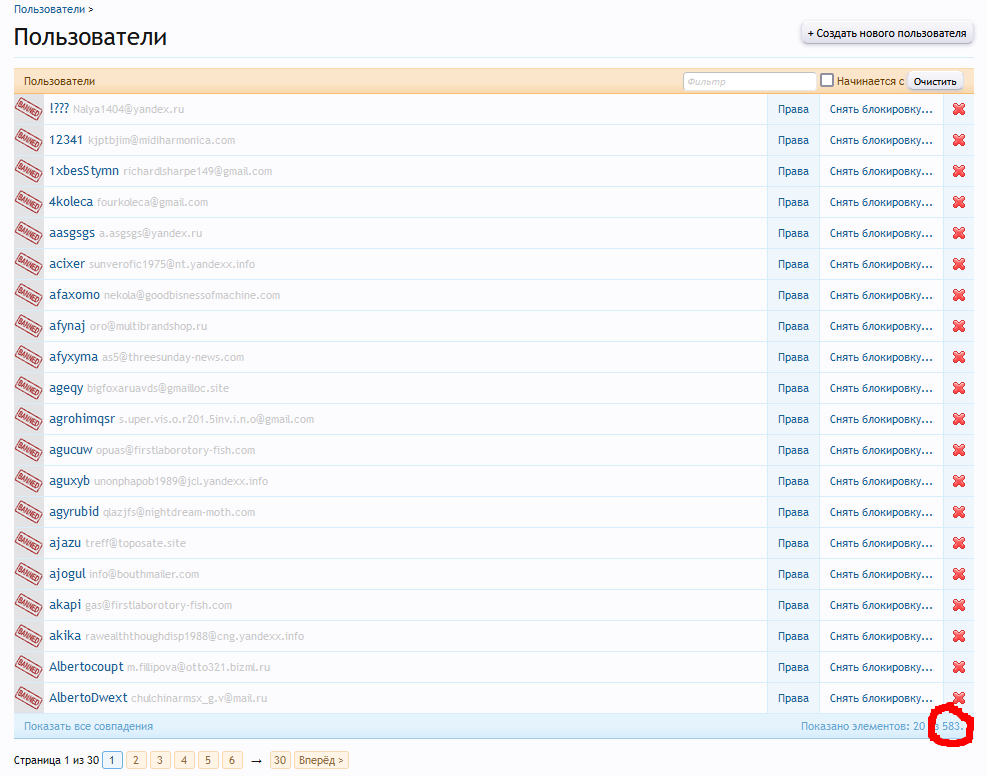Open the Пользователи breadcrumb link
The height and width of the screenshot is (776, 986).
tap(49, 8)
